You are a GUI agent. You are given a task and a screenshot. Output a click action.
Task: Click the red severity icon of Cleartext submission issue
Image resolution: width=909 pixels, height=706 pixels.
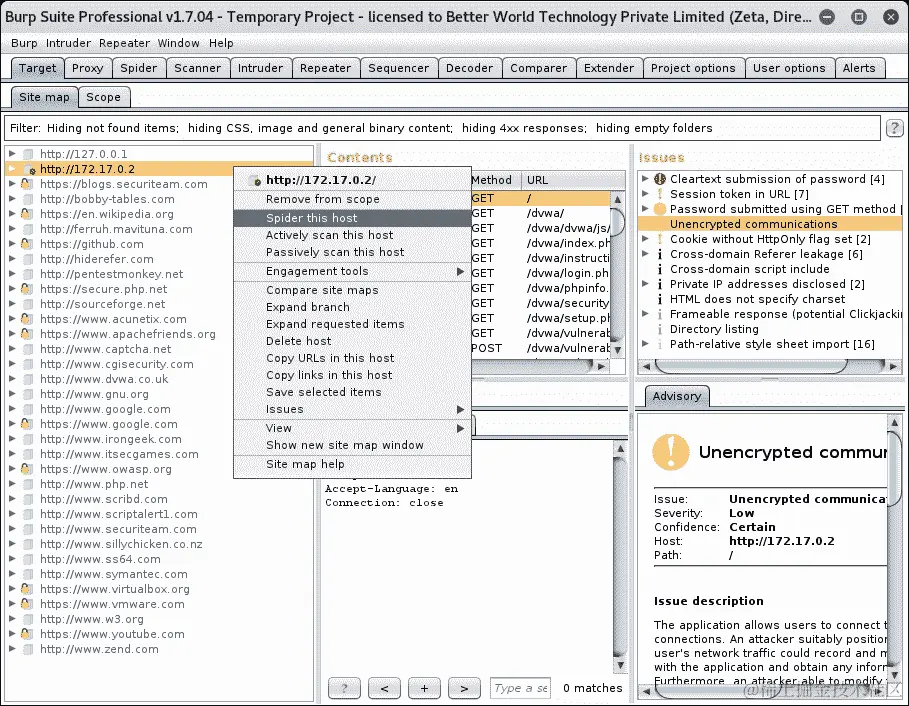tap(660, 179)
